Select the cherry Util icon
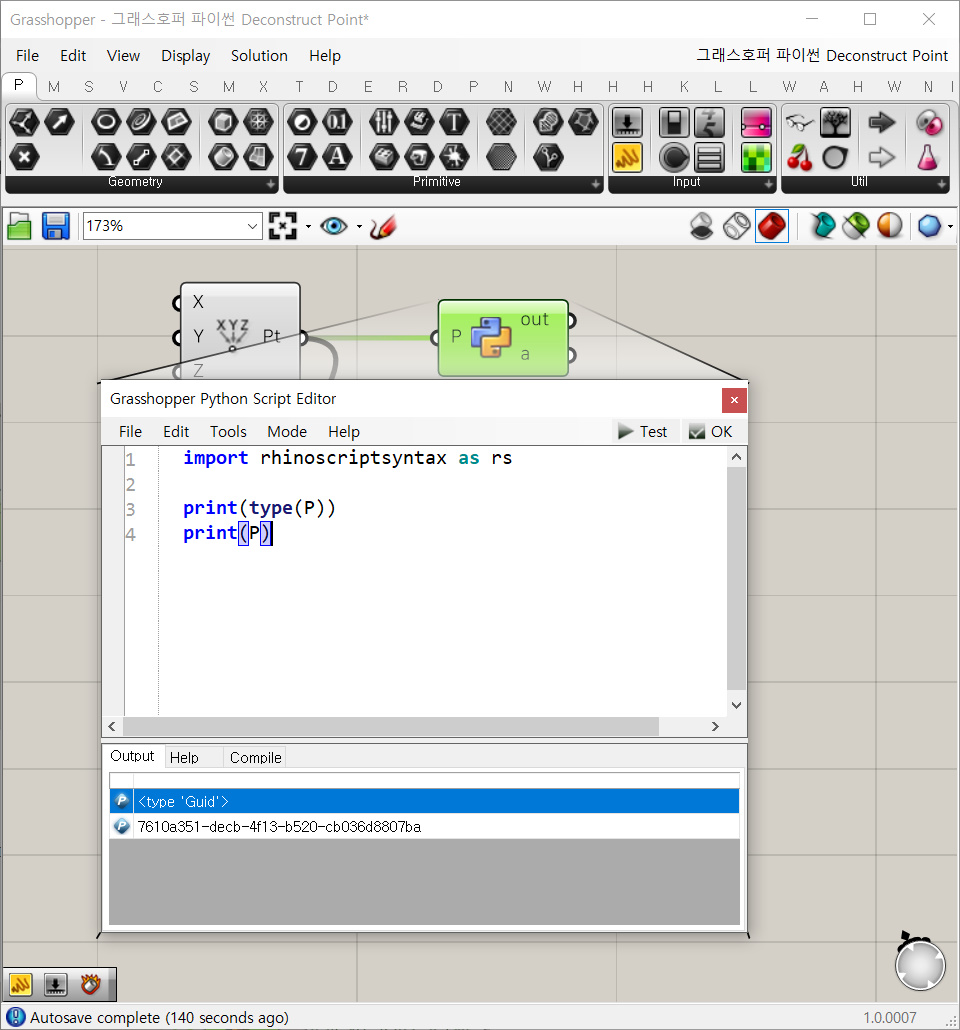Screen dimensions: 960x1030 pos(800,158)
